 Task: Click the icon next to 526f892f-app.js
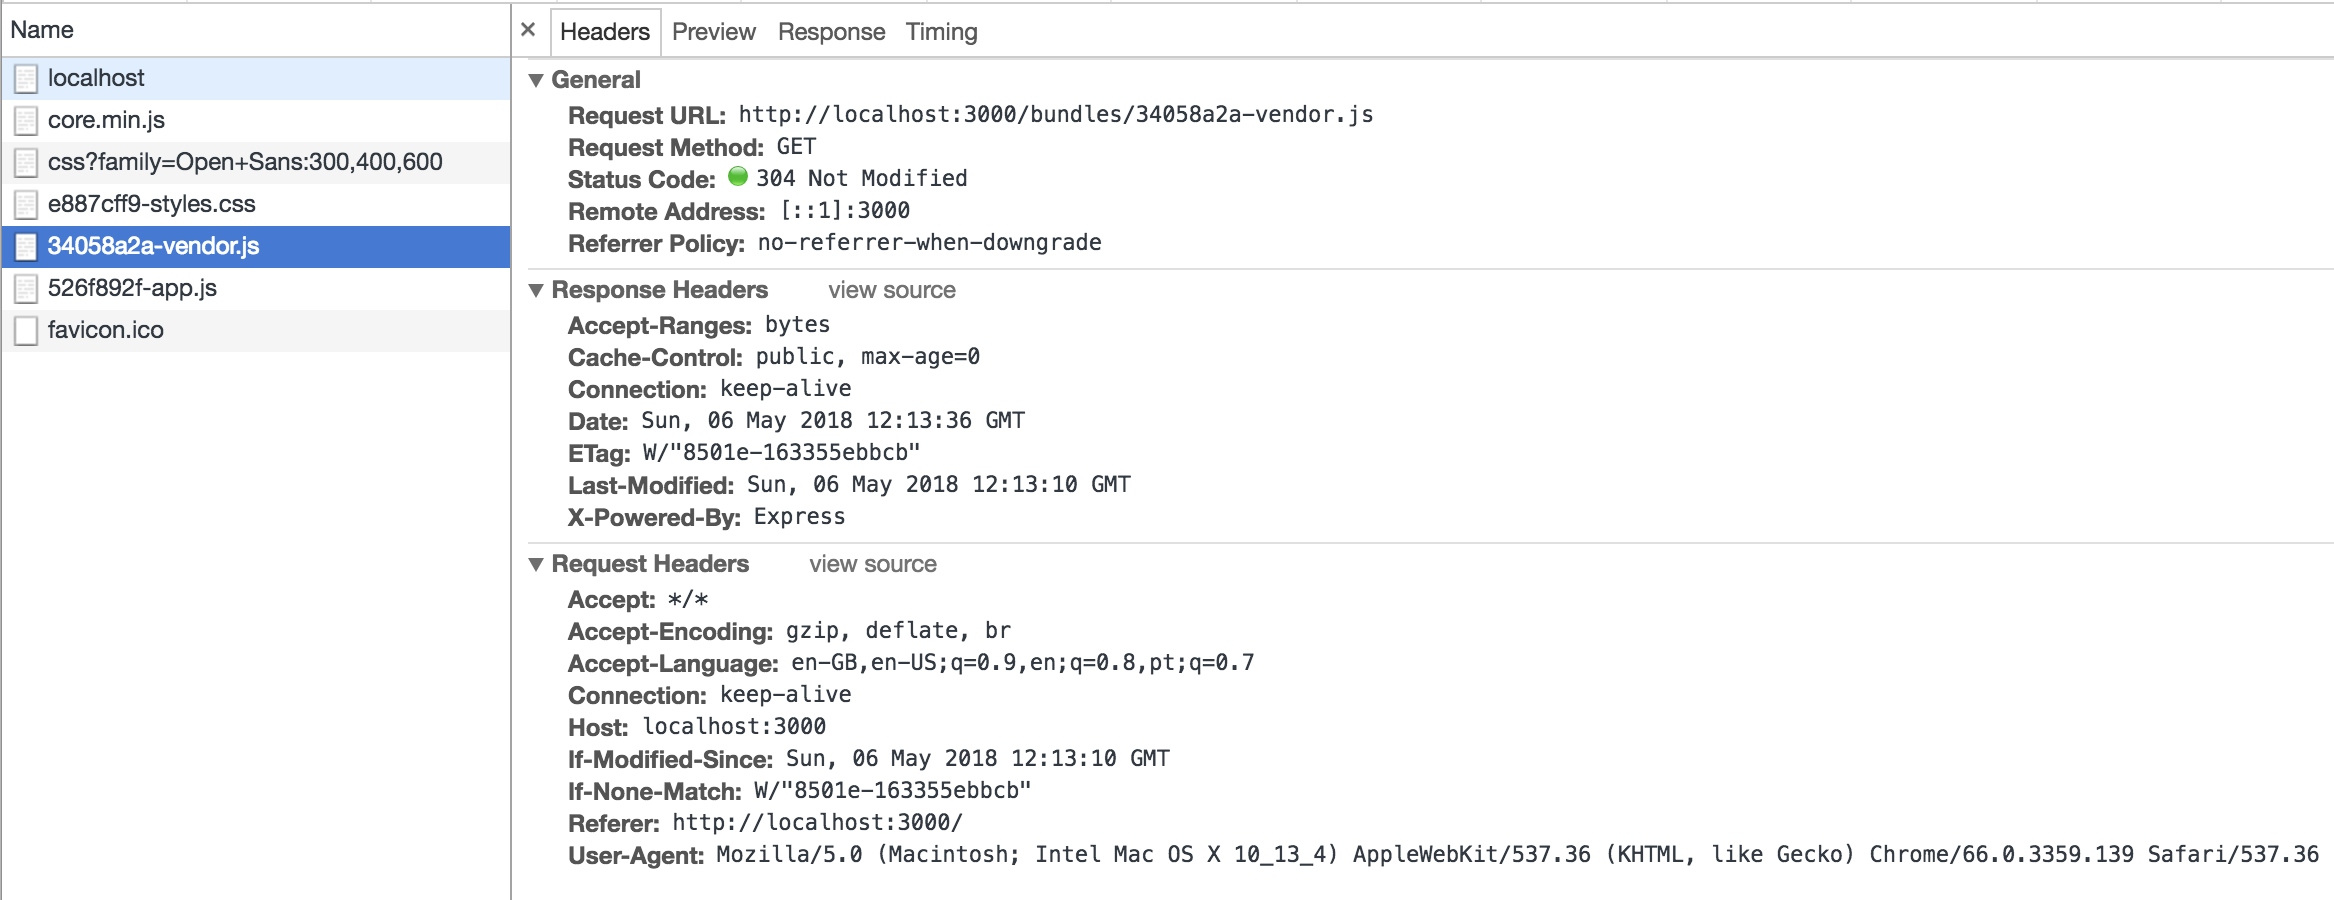[x=26, y=288]
